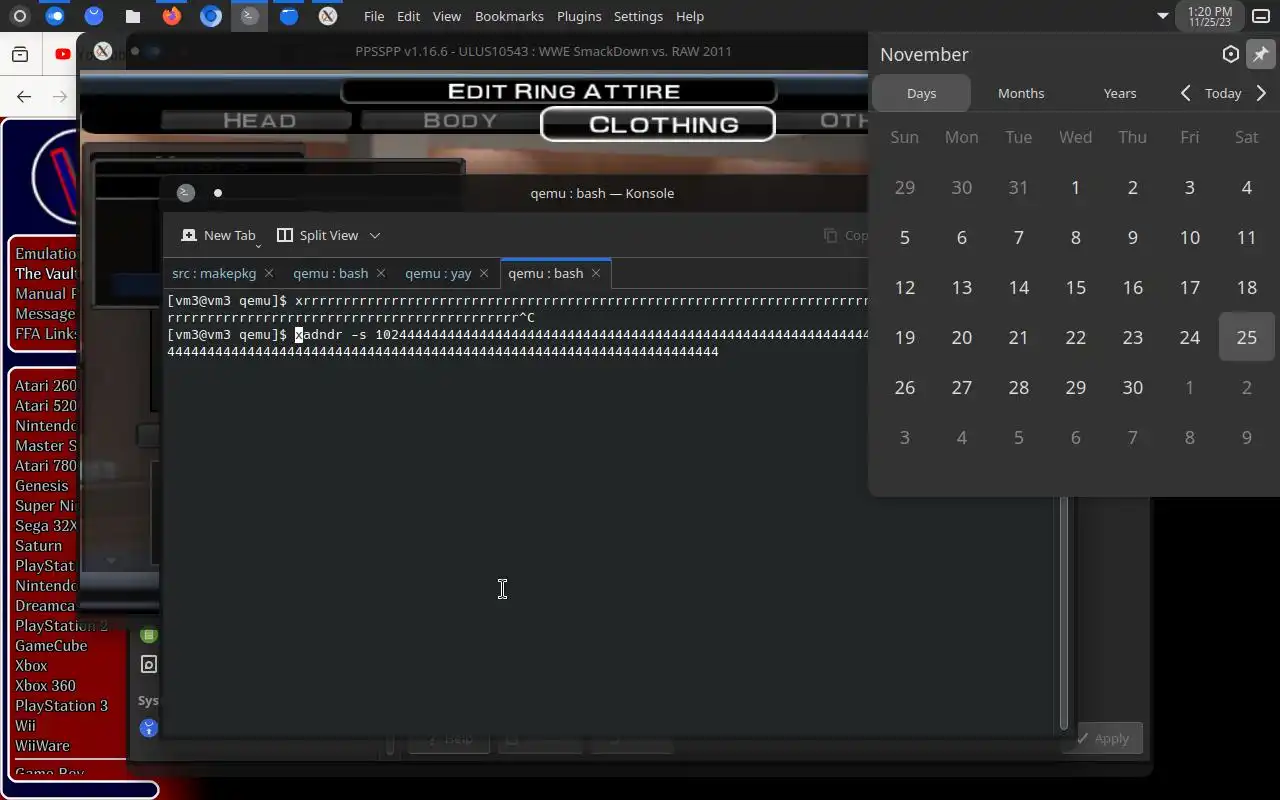The width and height of the screenshot is (1280, 800).
Task: Select the HEAD tab in the game
Action: pyautogui.click(x=258, y=120)
